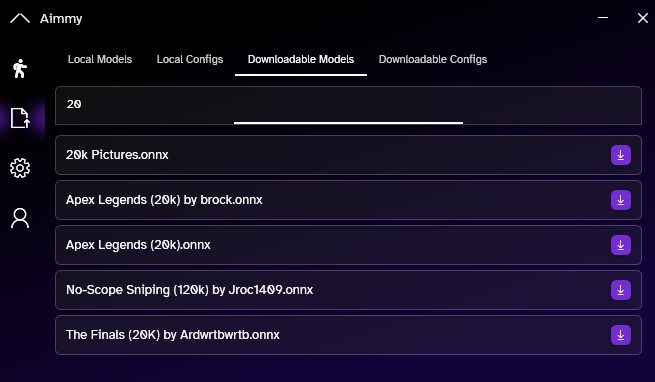
Task: Select the Downloadable Models tab
Action: tap(301, 59)
